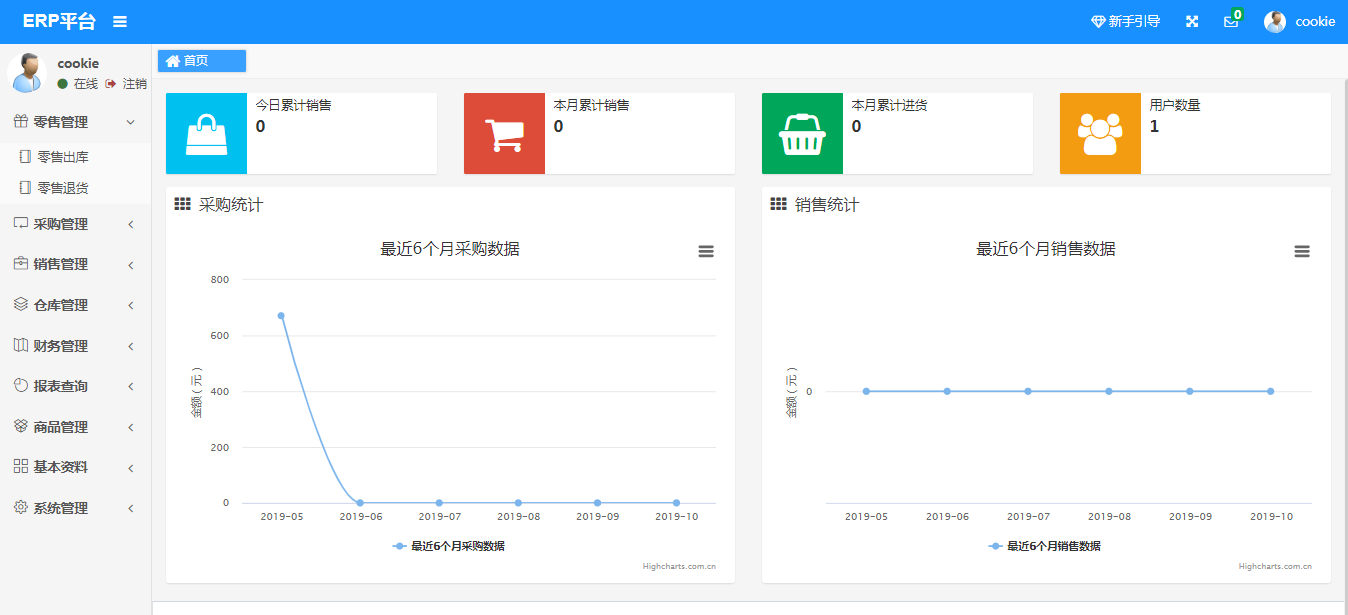Viewport: 1348px width, 615px height.
Task: Click the gift icon beside 零售管理
Action: [x=20, y=122]
